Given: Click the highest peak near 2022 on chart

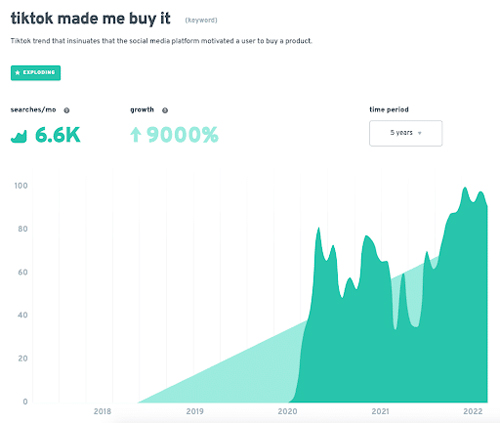Looking at the screenshot, I should coord(465,189).
